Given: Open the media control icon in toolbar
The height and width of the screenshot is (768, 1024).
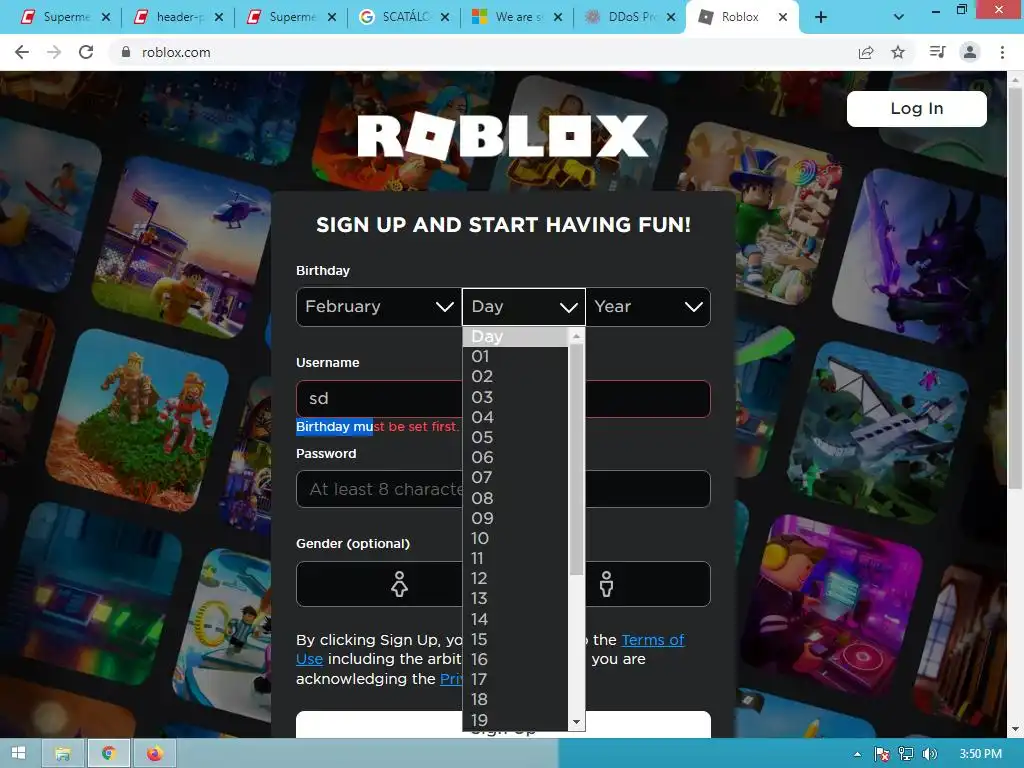Looking at the screenshot, I should click(x=937, y=52).
